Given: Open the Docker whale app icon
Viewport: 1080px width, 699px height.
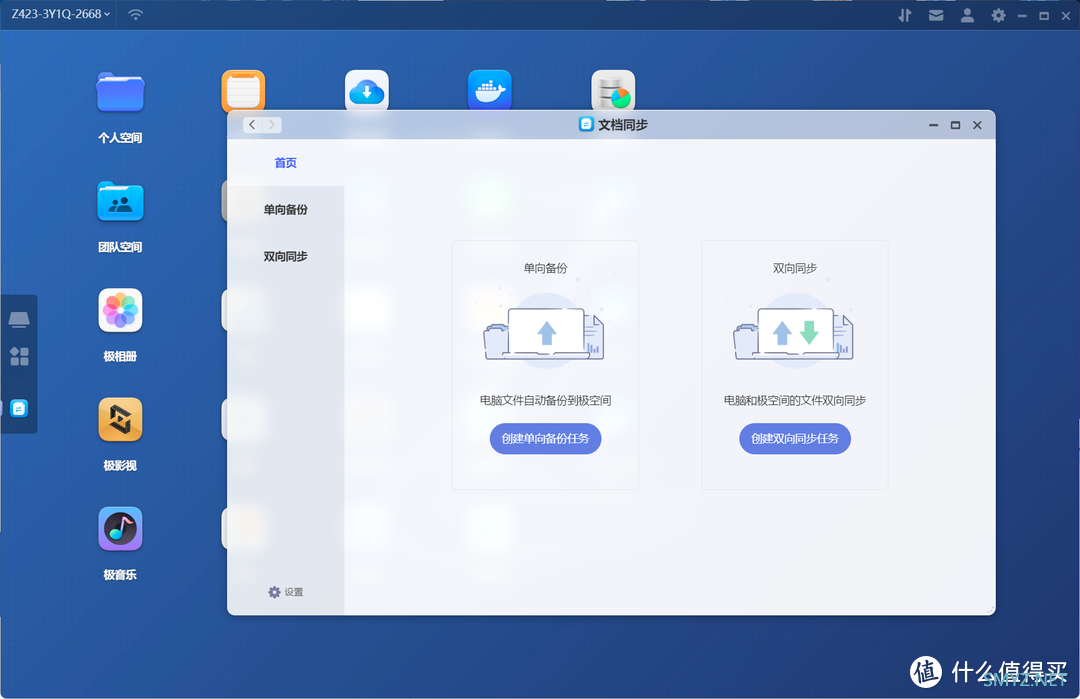Looking at the screenshot, I should click(x=490, y=90).
